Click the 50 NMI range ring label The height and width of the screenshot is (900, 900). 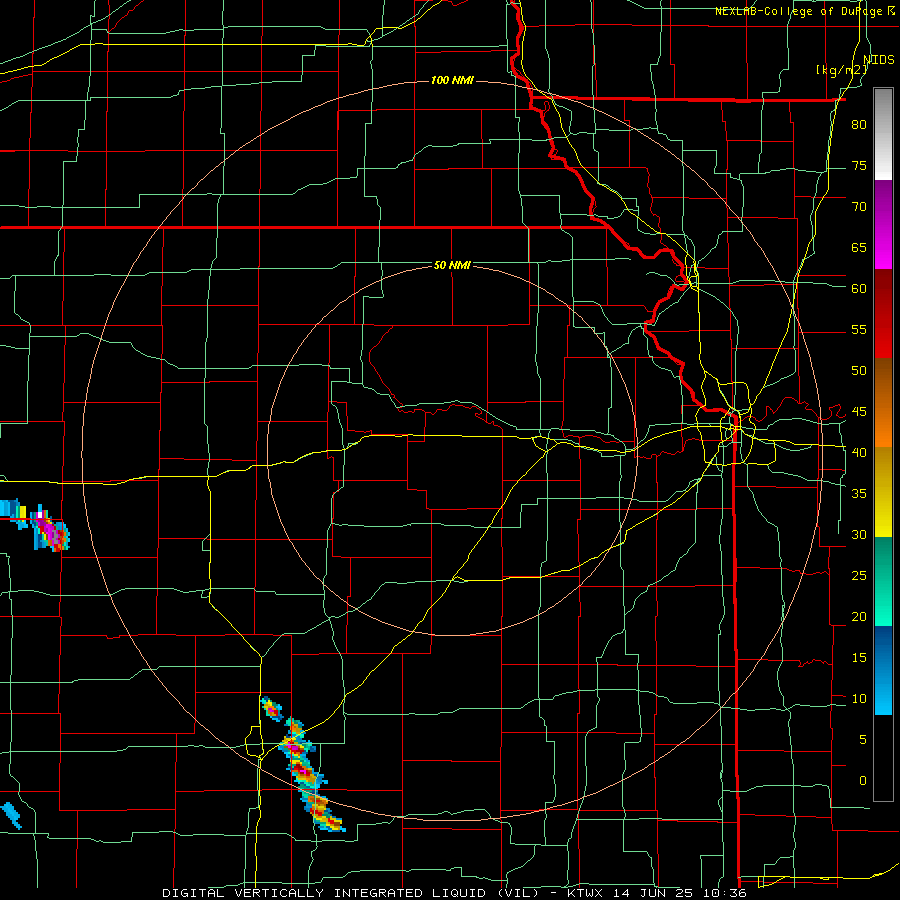pos(452,265)
